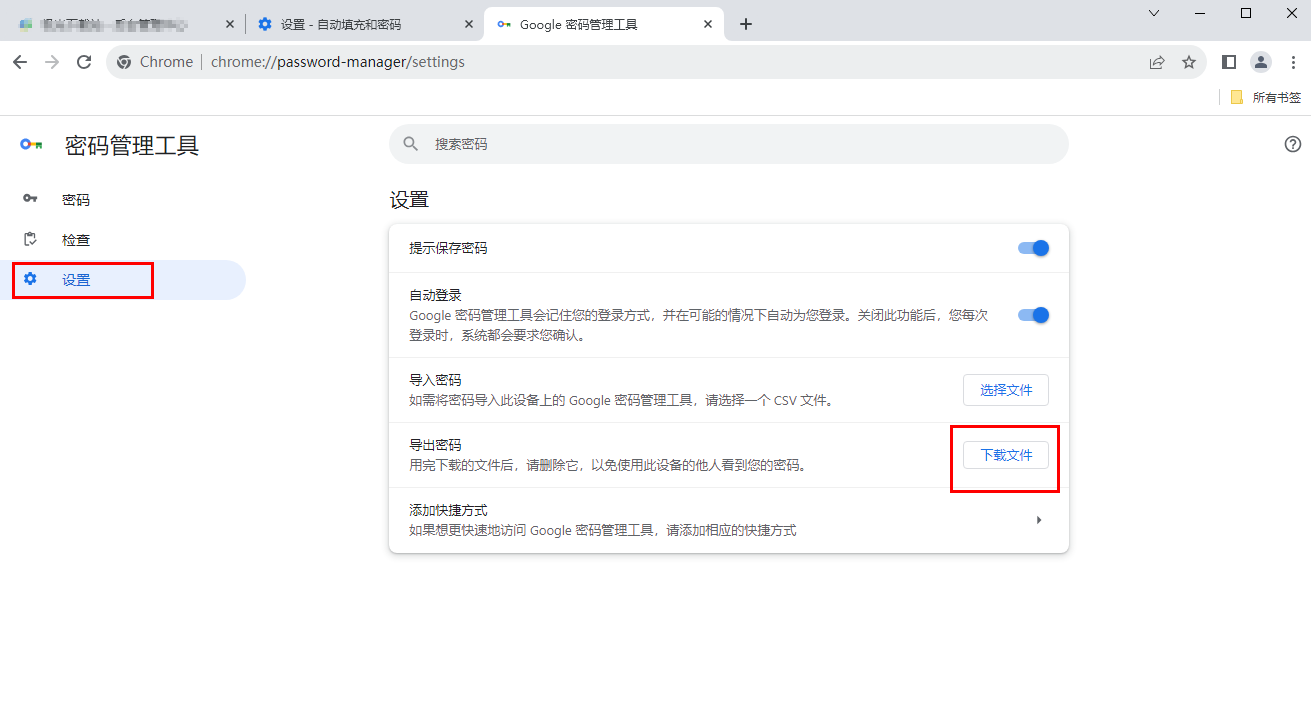
Task: Click the forward navigation arrow
Action: coord(52,62)
